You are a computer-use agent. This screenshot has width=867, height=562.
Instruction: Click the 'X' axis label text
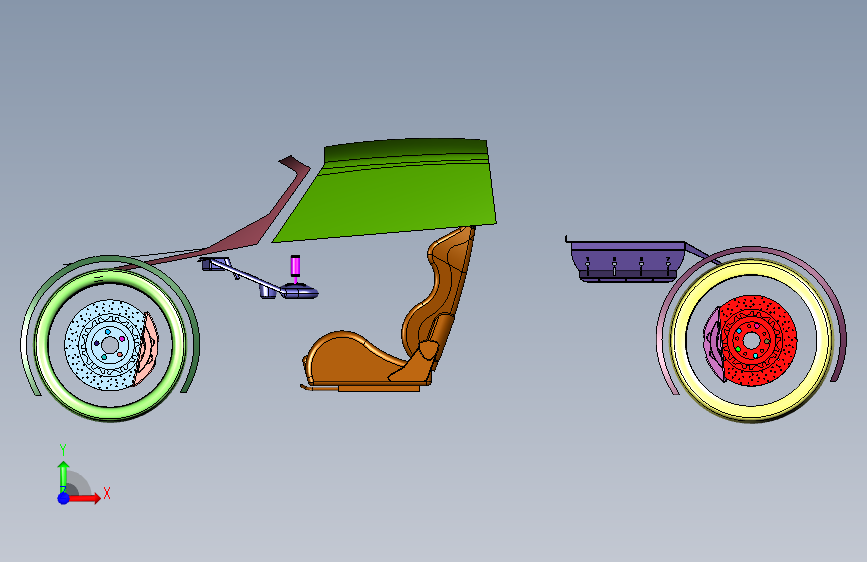click(107, 493)
